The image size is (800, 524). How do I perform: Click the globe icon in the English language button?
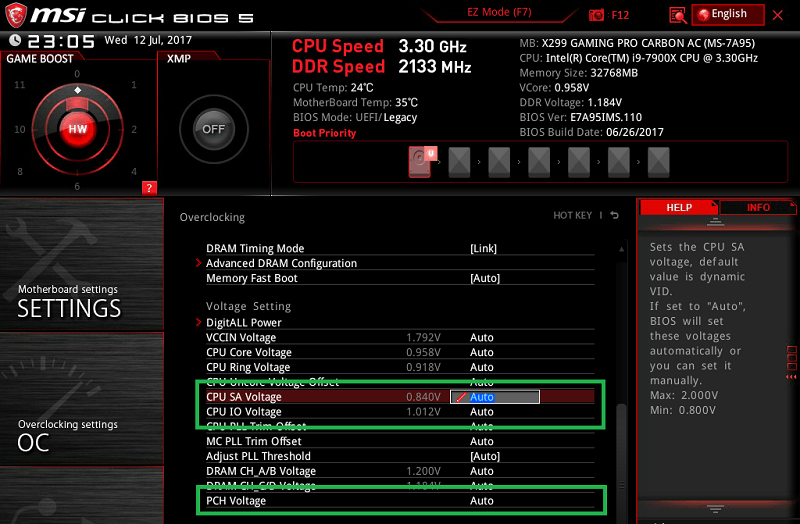(703, 14)
